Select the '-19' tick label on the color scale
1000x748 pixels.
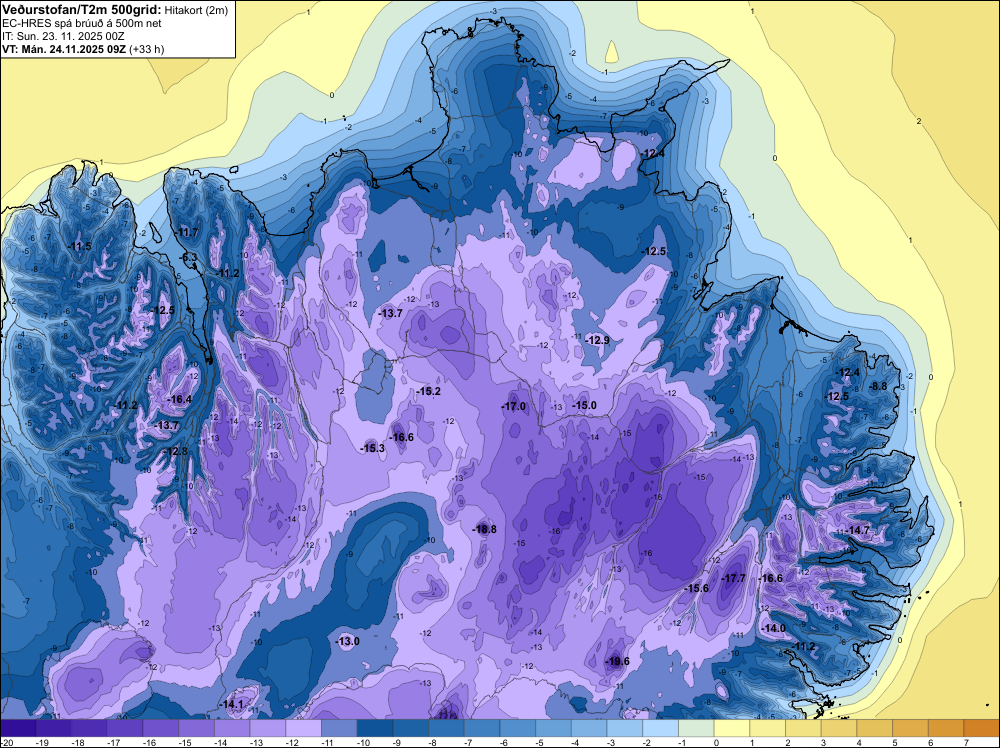click(x=43, y=743)
